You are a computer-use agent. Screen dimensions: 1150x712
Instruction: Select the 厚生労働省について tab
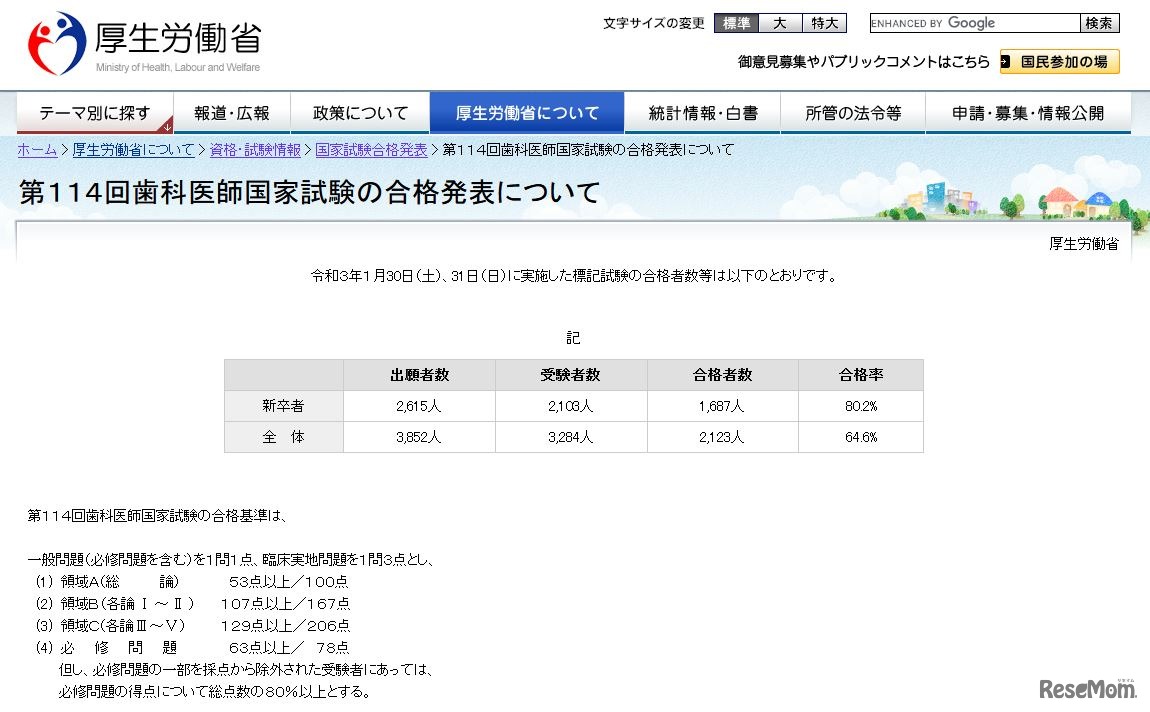[x=527, y=112]
